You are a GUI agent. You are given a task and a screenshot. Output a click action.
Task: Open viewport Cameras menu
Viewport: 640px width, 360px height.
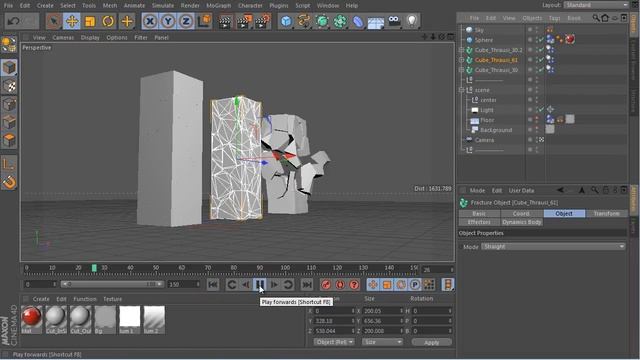(x=63, y=37)
